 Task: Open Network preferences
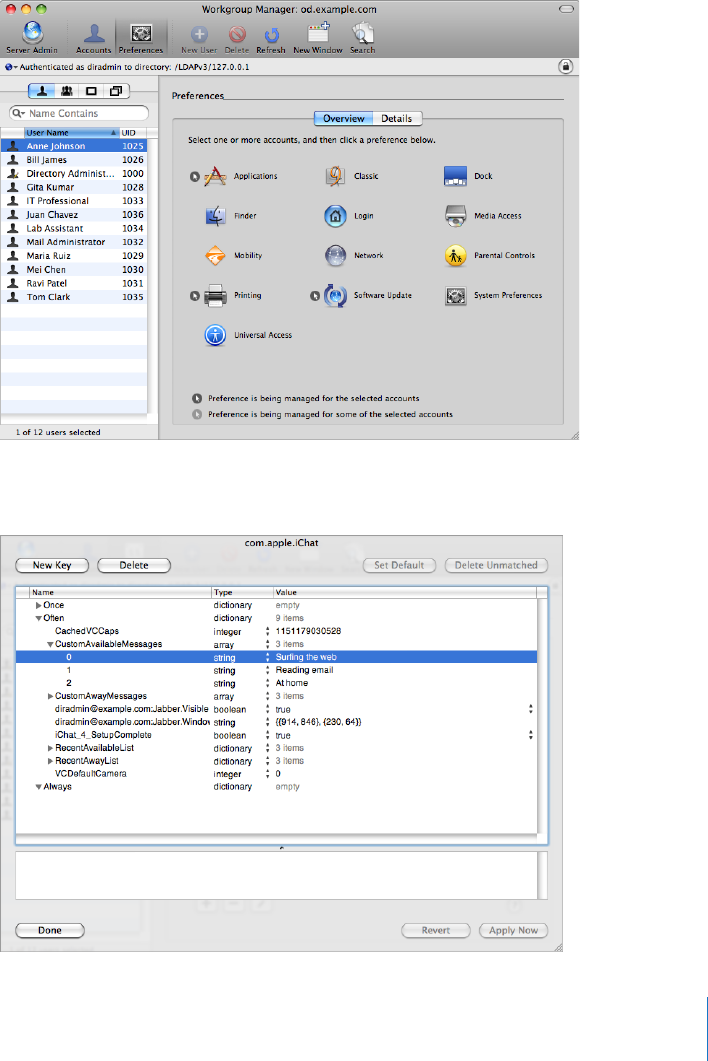[336, 256]
